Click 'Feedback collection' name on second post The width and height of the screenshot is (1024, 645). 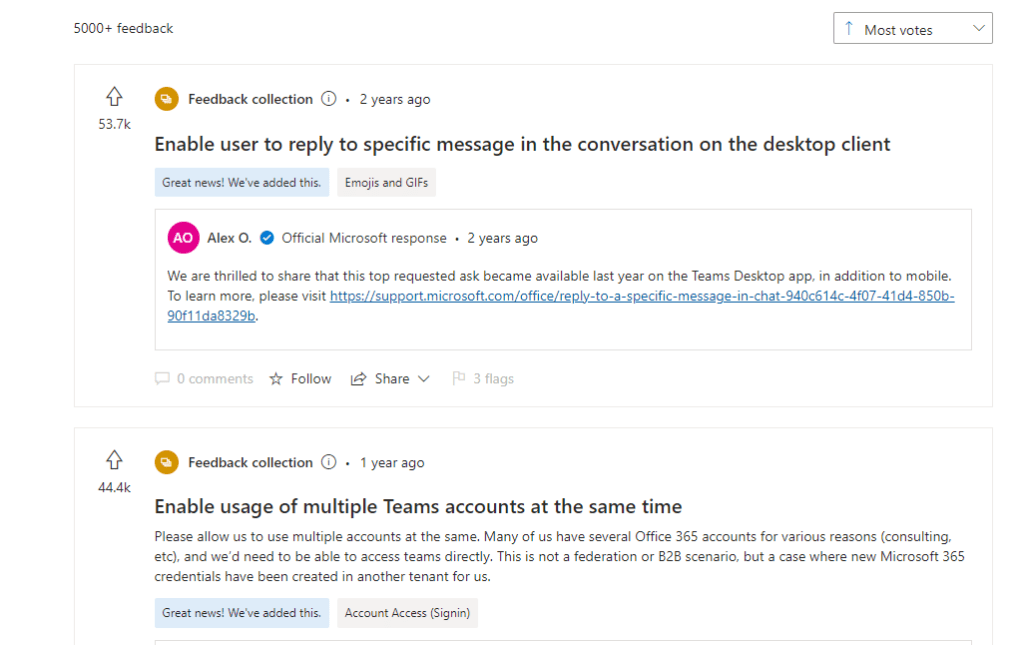point(251,462)
